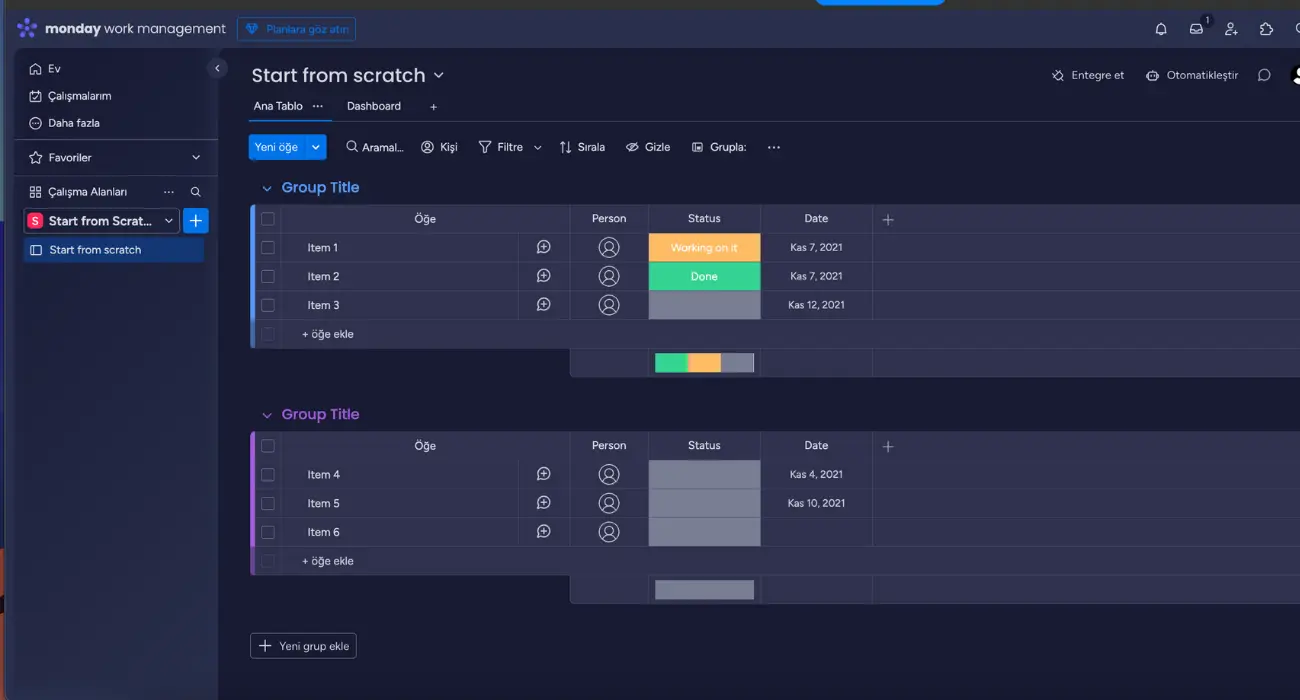Click blue plus button beside workspace
The width and height of the screenshot is (1300, 700).
196,221
